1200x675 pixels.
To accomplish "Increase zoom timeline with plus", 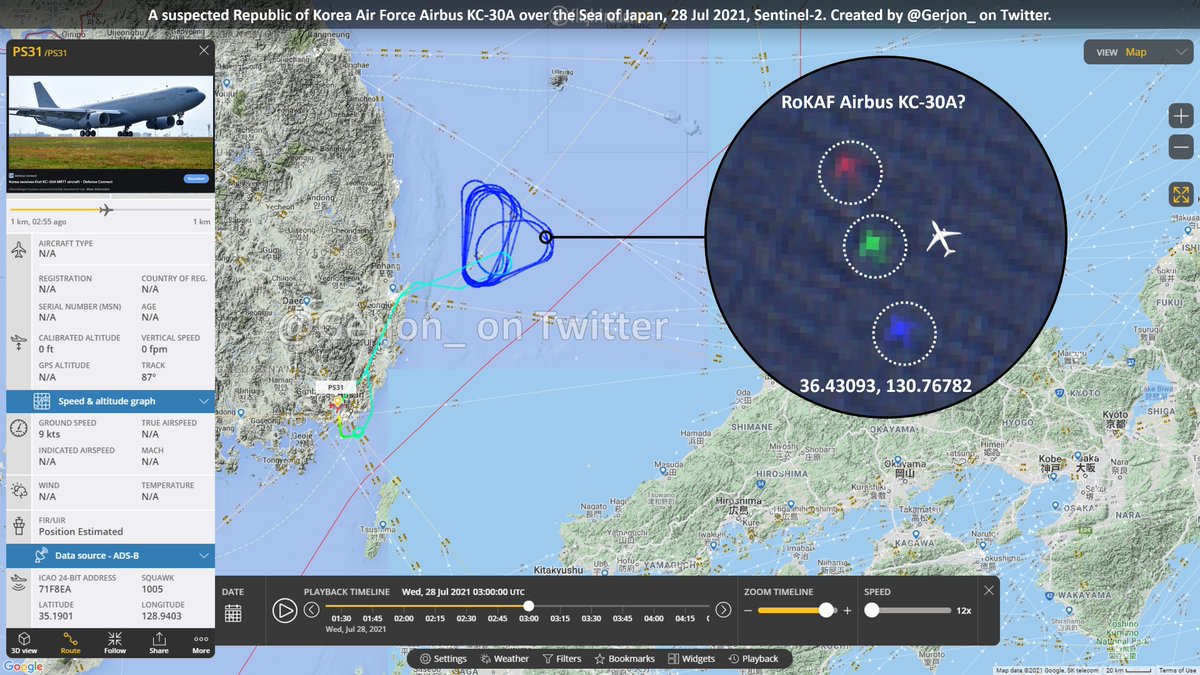I will point(848,610).
